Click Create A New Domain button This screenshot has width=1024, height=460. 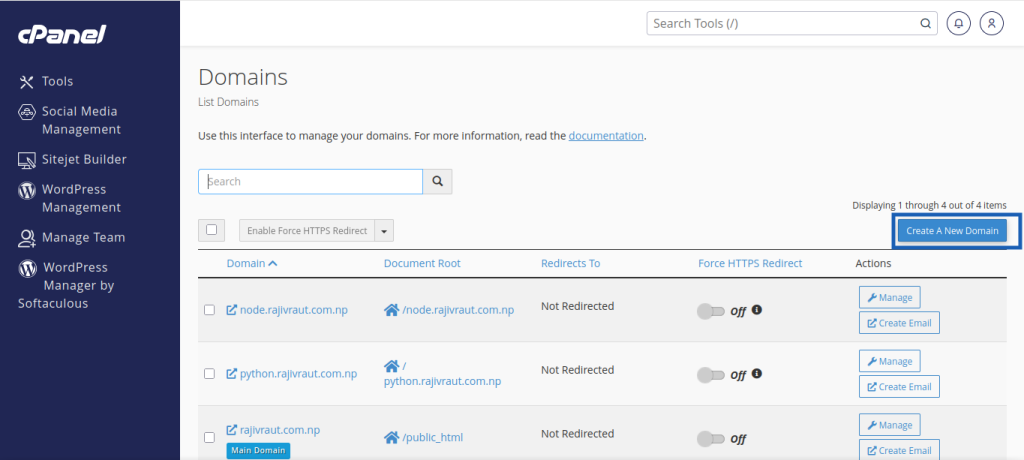point(952,231)
